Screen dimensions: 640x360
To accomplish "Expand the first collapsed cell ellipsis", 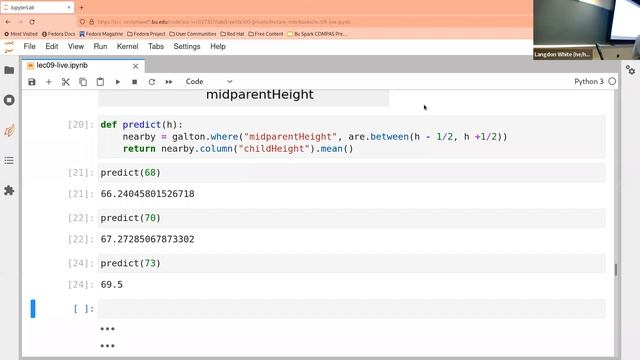I will point(107,329).
